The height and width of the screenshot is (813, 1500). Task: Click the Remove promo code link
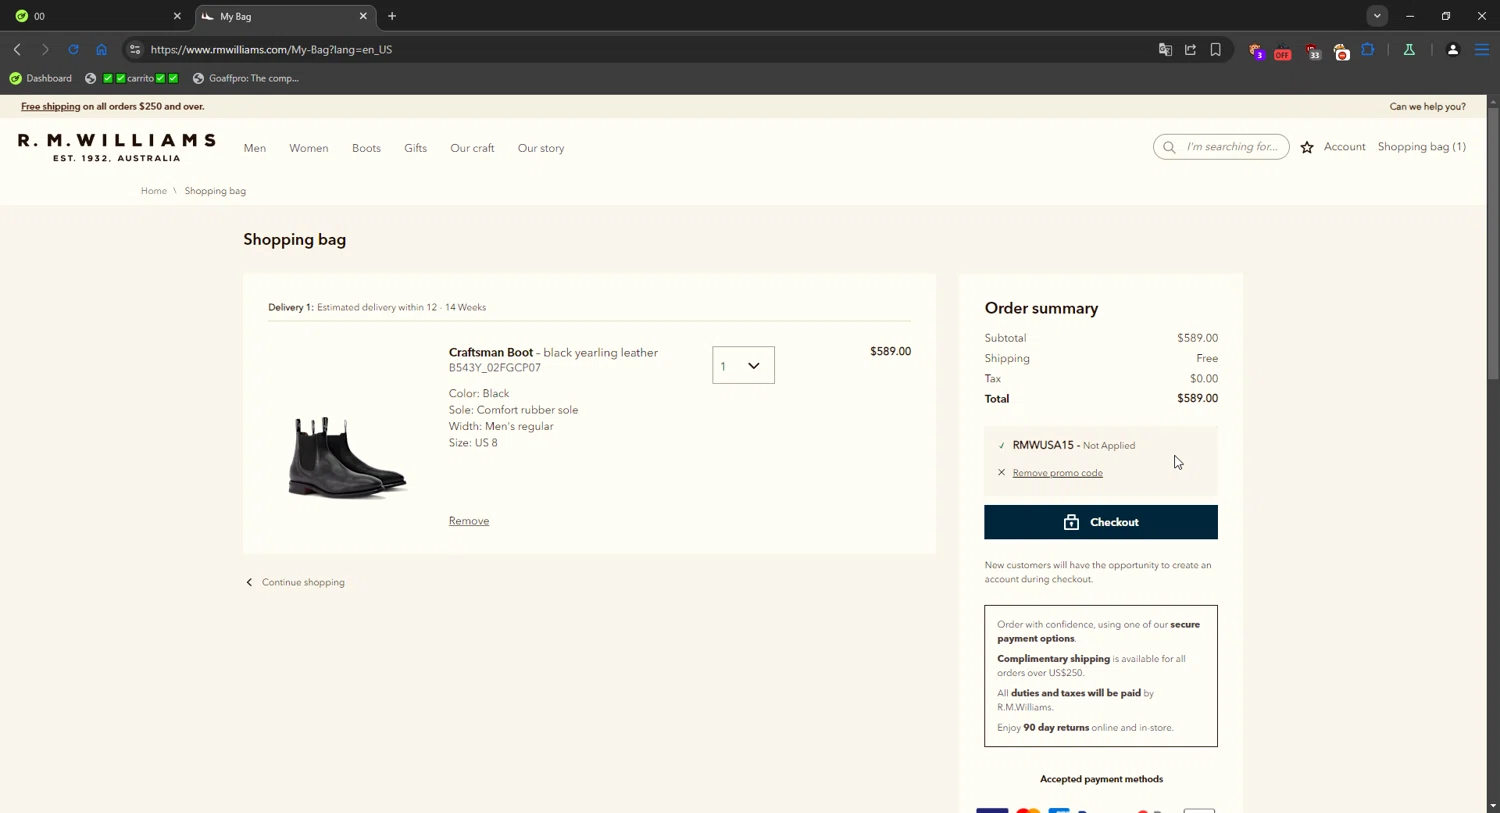[x=1057, y=473]
